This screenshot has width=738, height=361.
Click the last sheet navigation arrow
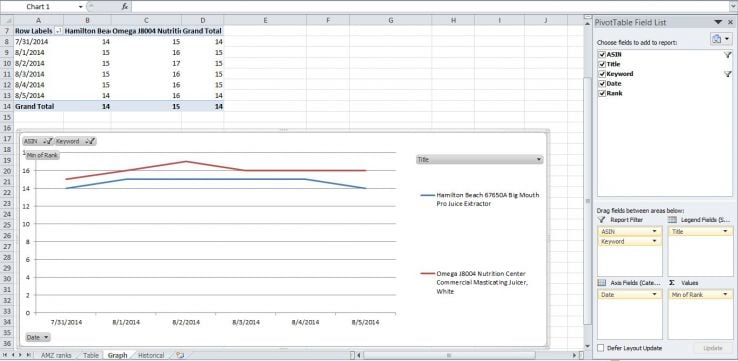(x=29, y=355)
